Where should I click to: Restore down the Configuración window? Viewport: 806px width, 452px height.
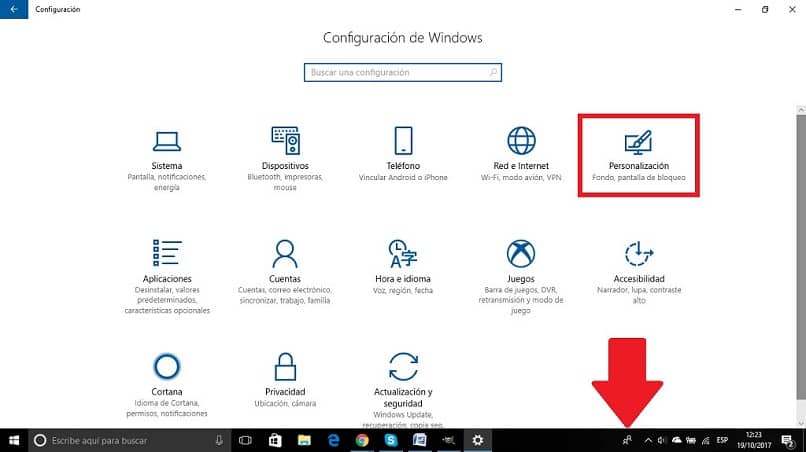[765, 9]
